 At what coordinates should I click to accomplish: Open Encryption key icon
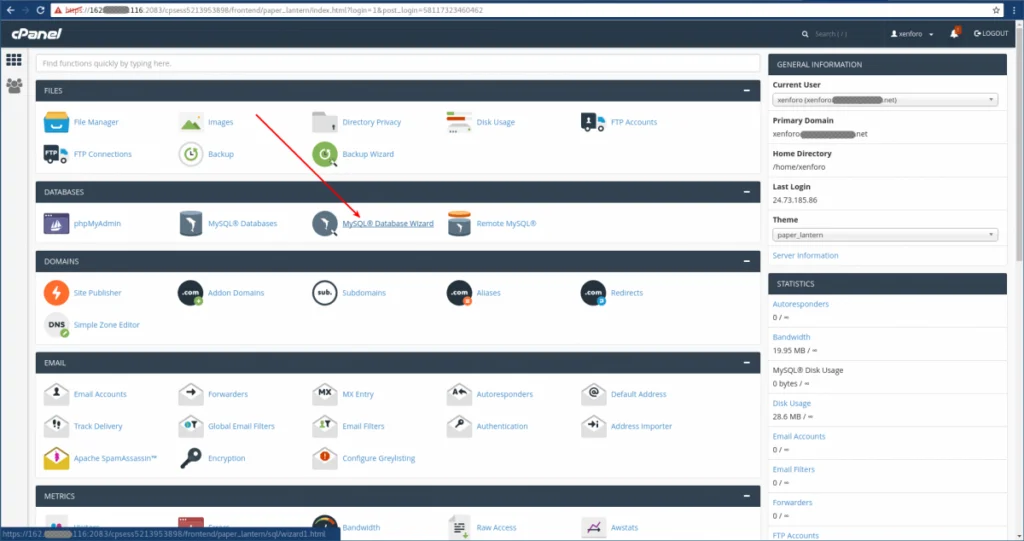point(191,458)
